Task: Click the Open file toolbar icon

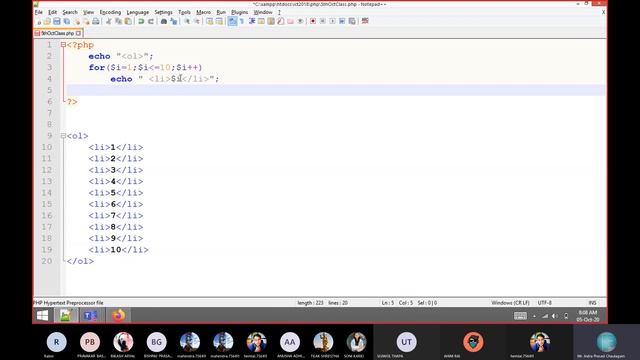Action: (47, 21)
